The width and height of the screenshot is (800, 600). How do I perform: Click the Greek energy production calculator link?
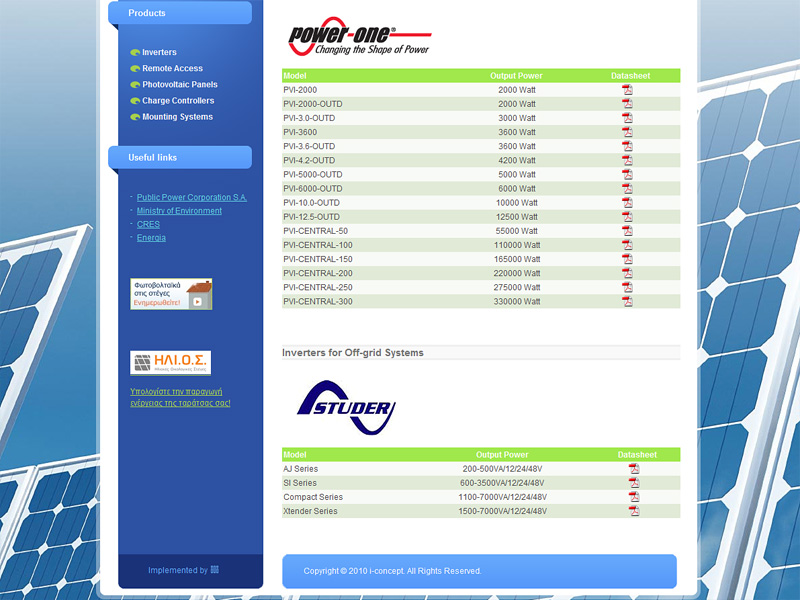180,397
